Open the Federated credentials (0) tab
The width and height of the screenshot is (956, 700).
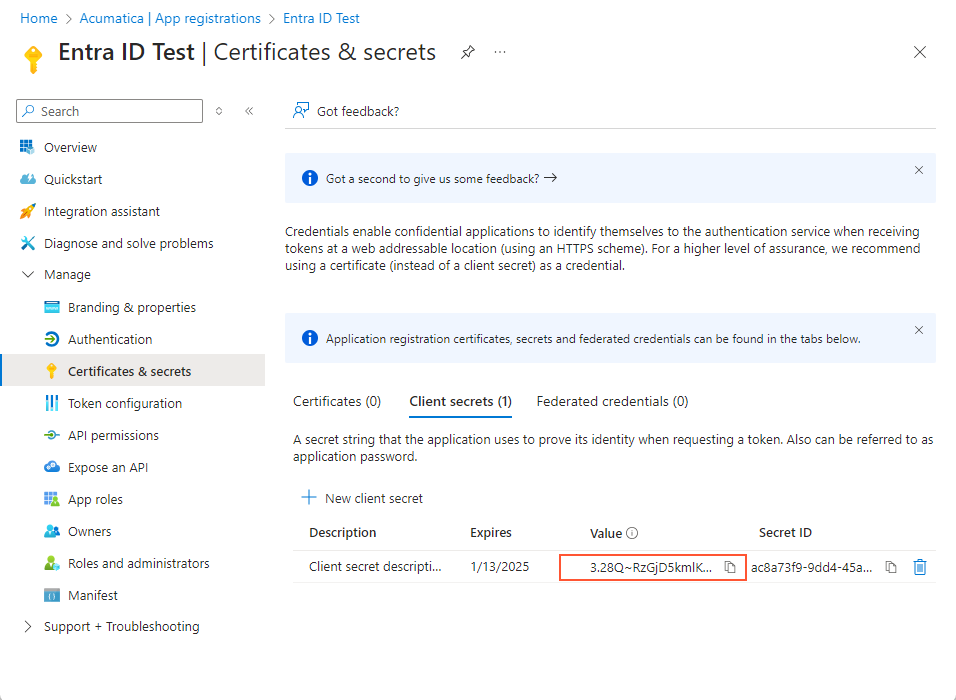pyautogui.click(x=612, y=401)
